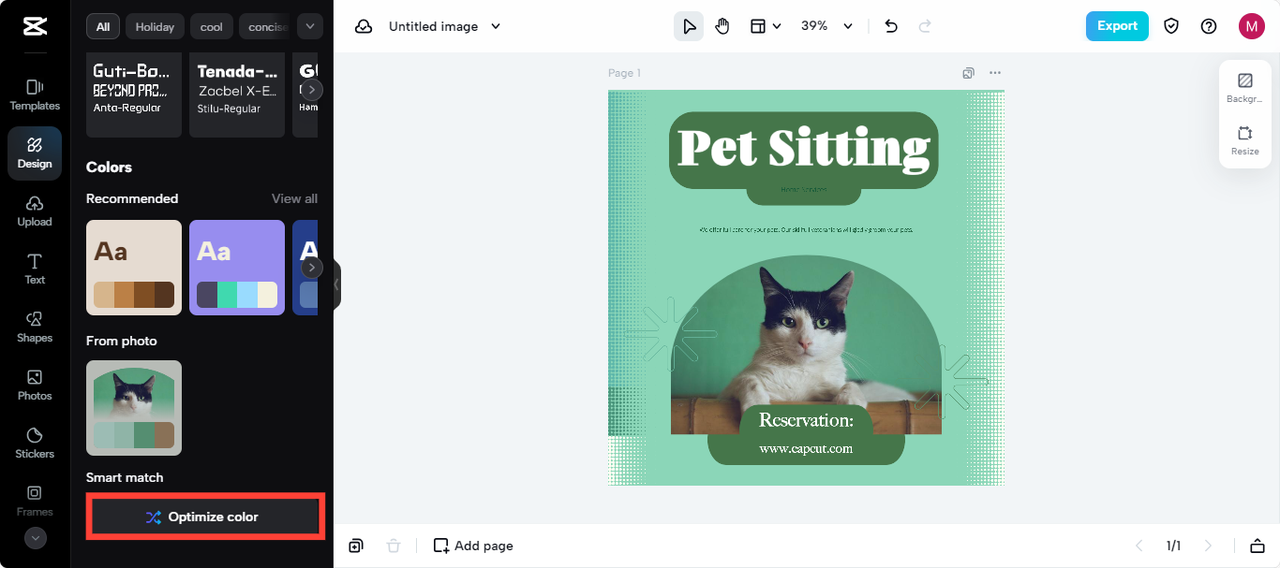Click the Page 1 label
The image size is (1280, 568).
coord(624,73)
